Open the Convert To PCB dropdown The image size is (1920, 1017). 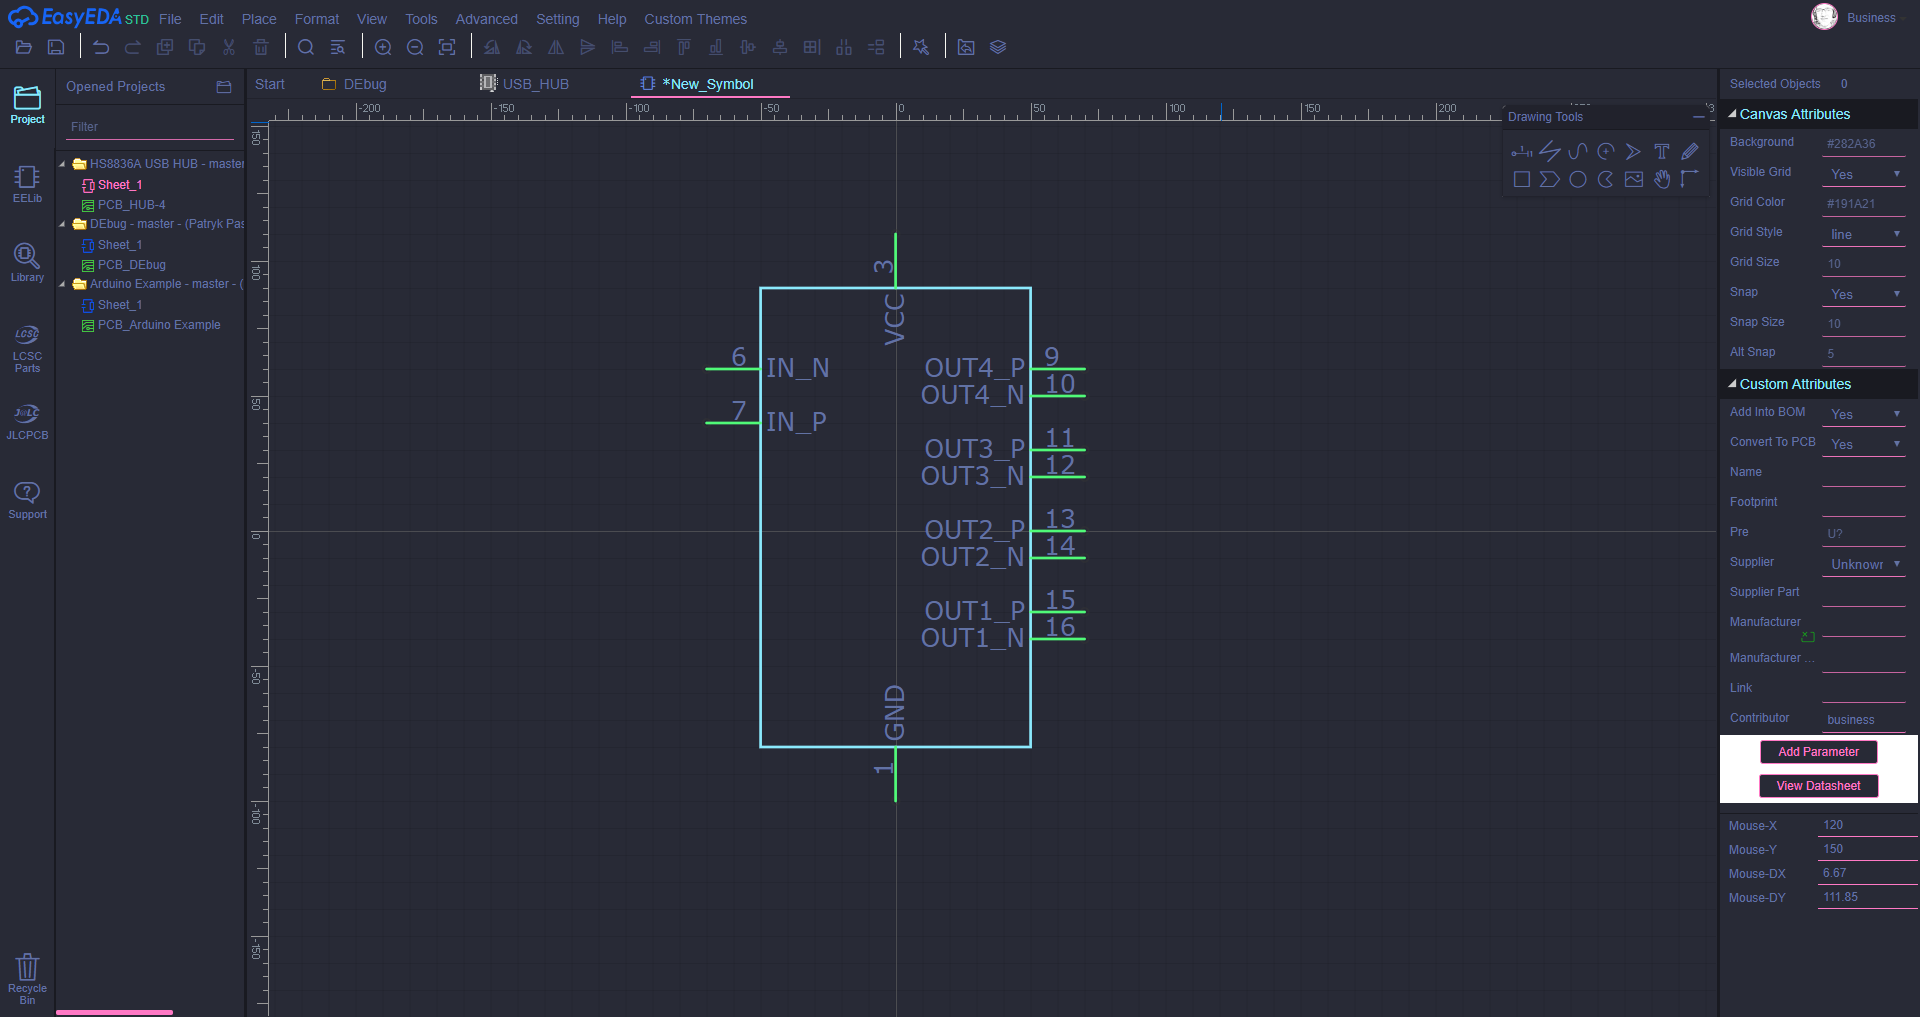[1864, 444]
